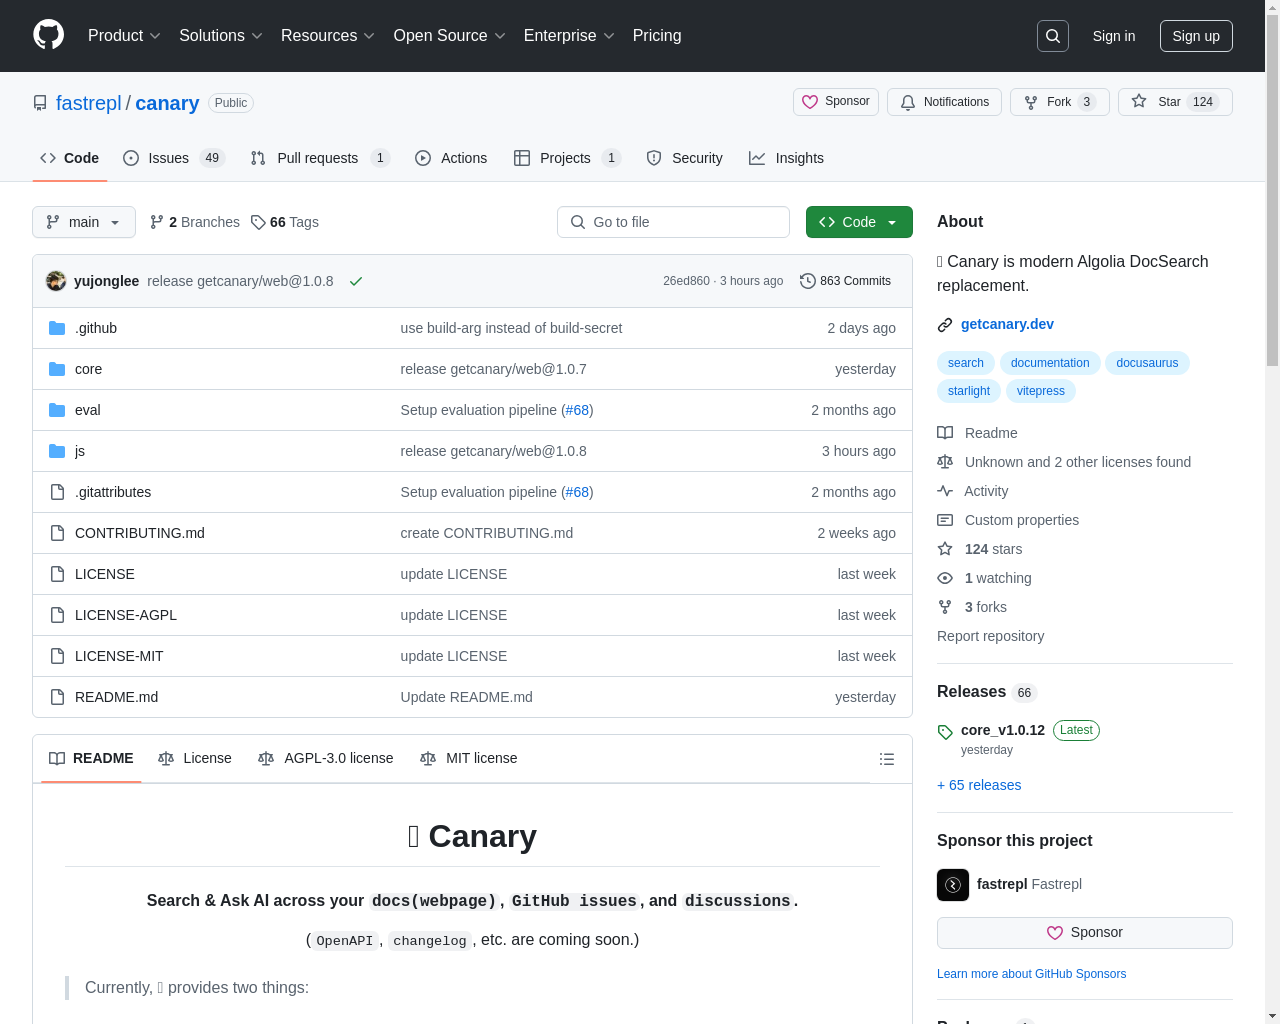1280x1024 pixels.
Task: Open the Actions tab
Action: [x=451, y=158]
